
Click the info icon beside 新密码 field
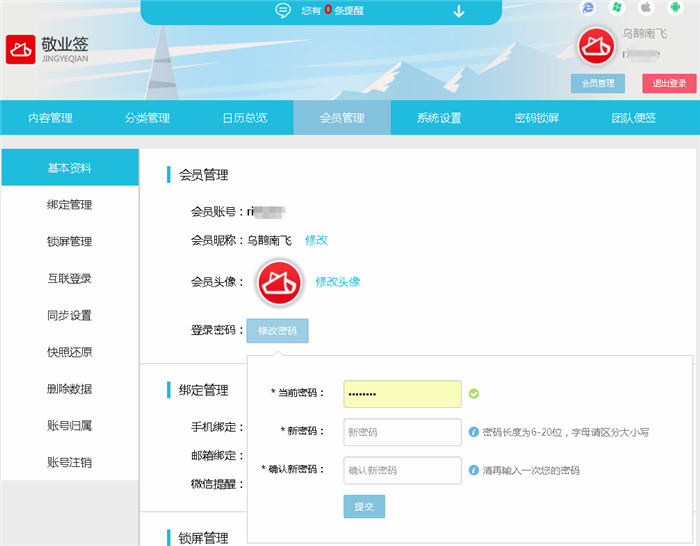tap(473, 432)
